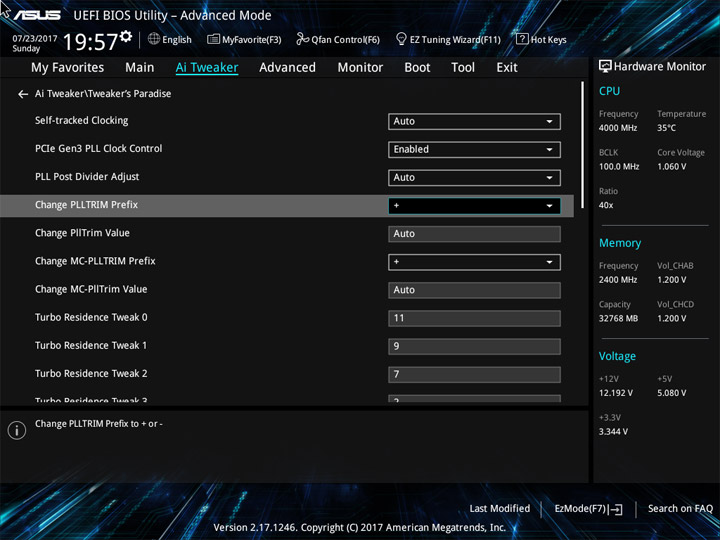Screen dimensions: 720x540
Task: Click the +3.3V 3.344 V reading
Action: tap(613, 432)
